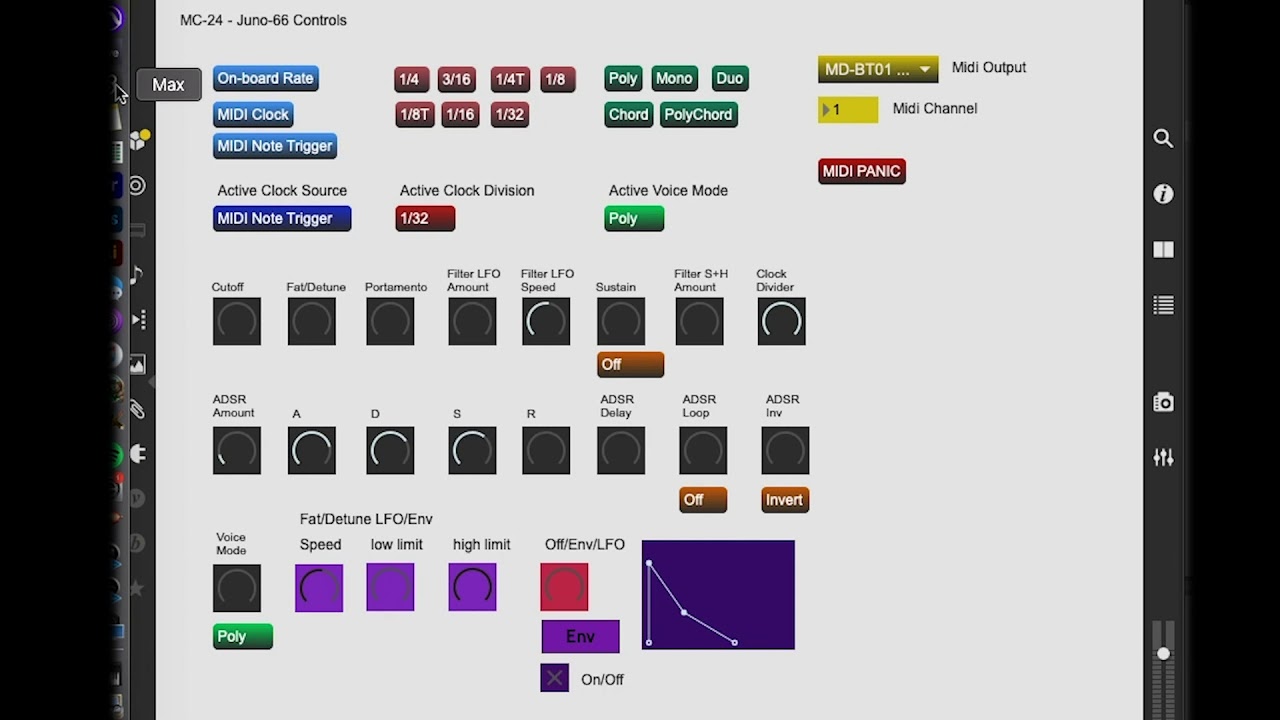Toggle the ADSR Loop Off switch

click(703, 500)
